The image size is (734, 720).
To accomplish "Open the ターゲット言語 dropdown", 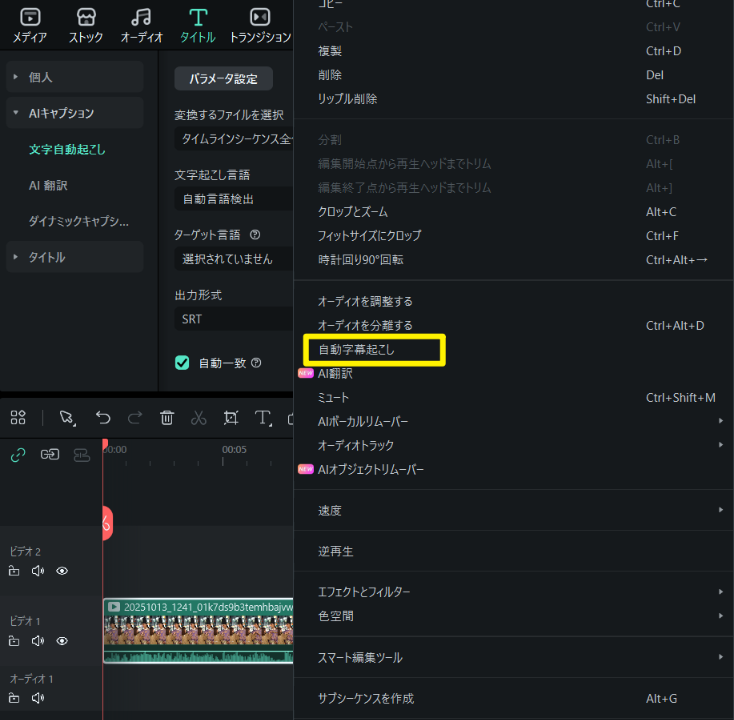I will click(x=234, y=259).
